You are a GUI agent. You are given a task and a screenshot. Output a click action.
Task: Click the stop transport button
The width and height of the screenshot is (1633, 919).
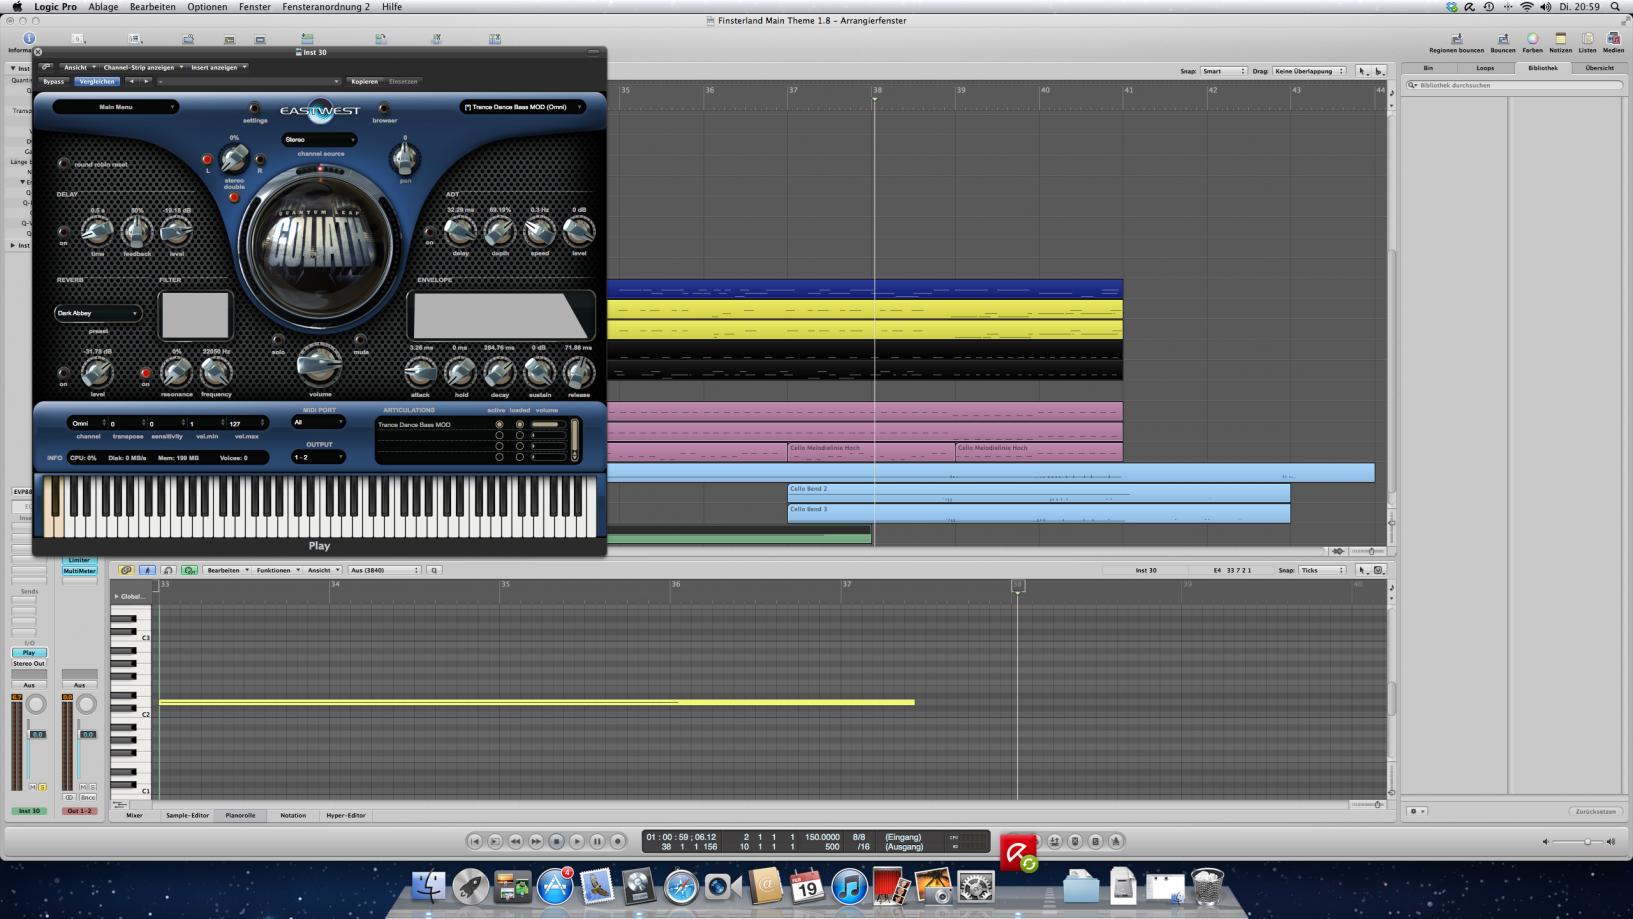pyautogui.click(x=557, y=841)
